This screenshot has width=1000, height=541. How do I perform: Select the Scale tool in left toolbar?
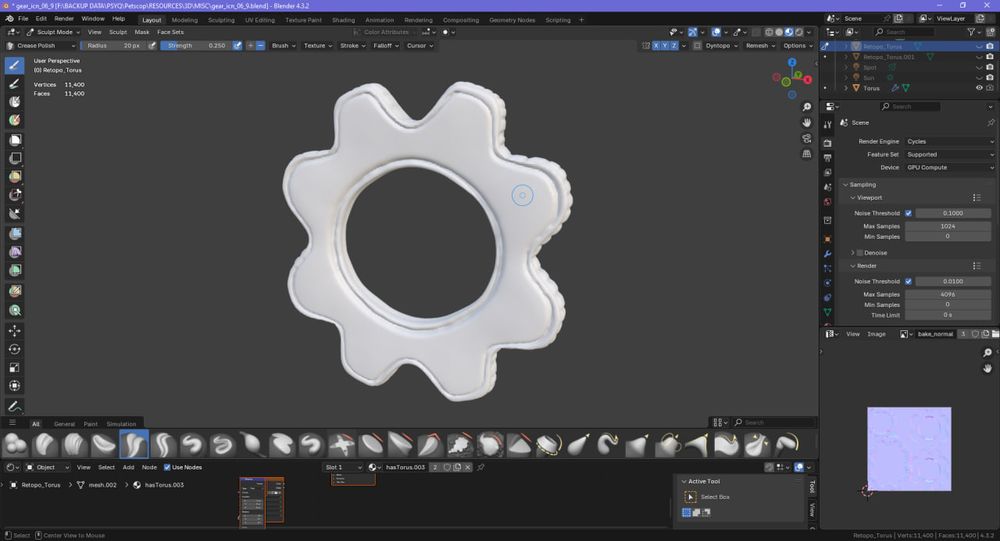tap(15, 367)
